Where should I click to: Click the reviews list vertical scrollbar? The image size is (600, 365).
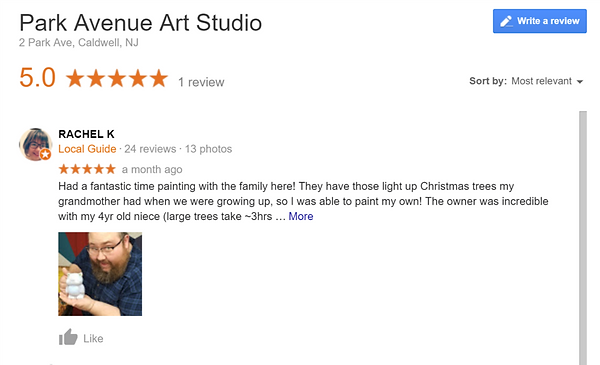click(583, 238)
